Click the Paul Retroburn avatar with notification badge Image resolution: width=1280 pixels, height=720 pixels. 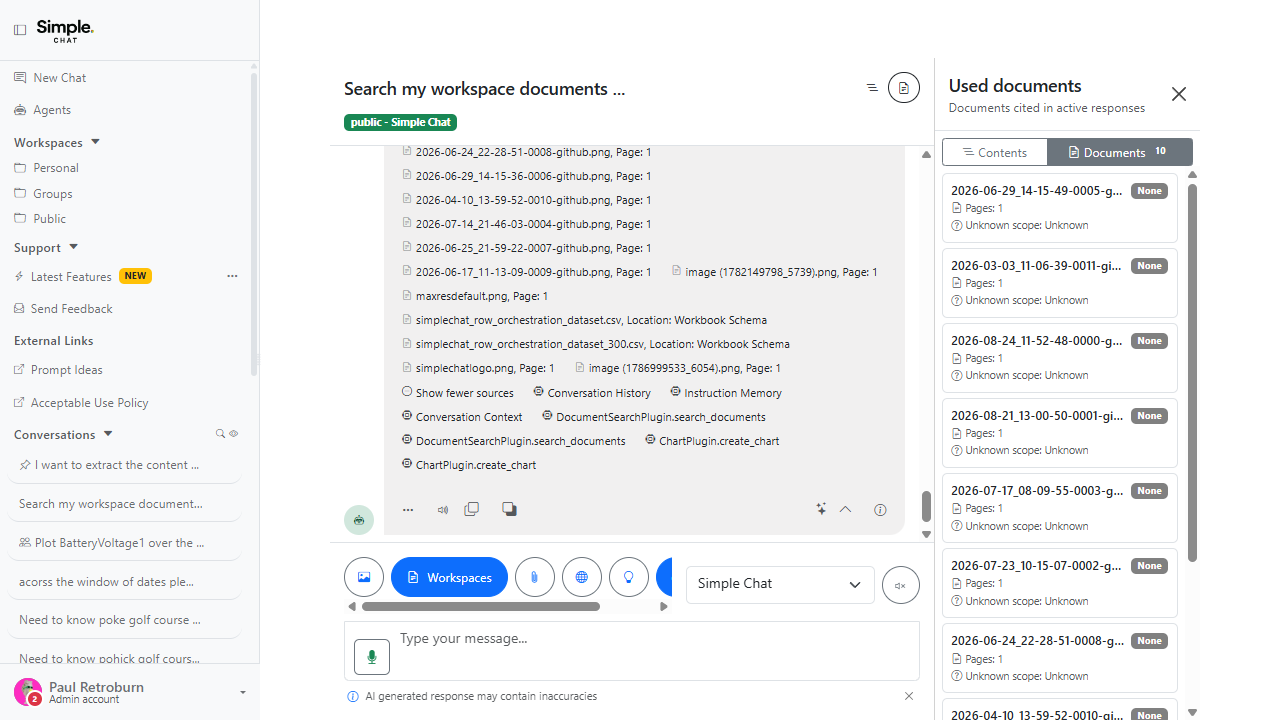pos(28,692)
